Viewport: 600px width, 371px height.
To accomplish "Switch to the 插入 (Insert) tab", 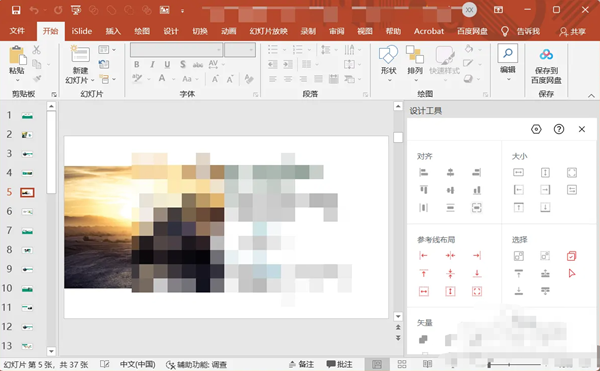I will [x=113, y=31].
